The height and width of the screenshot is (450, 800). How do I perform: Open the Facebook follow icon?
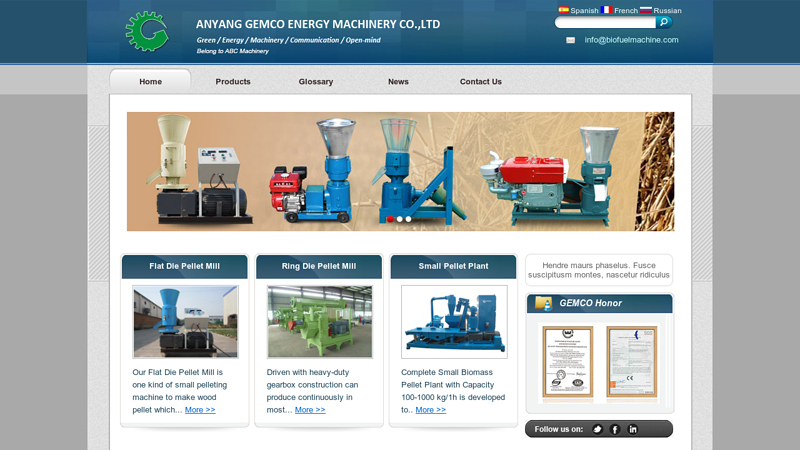[x=615, y=429]
